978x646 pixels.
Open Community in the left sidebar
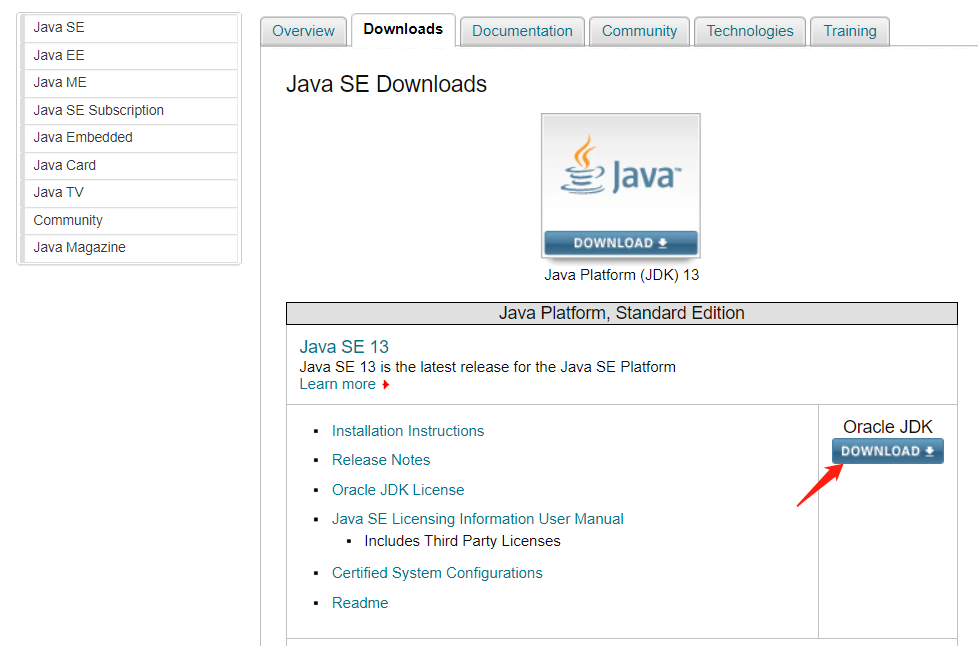(129, 220)
